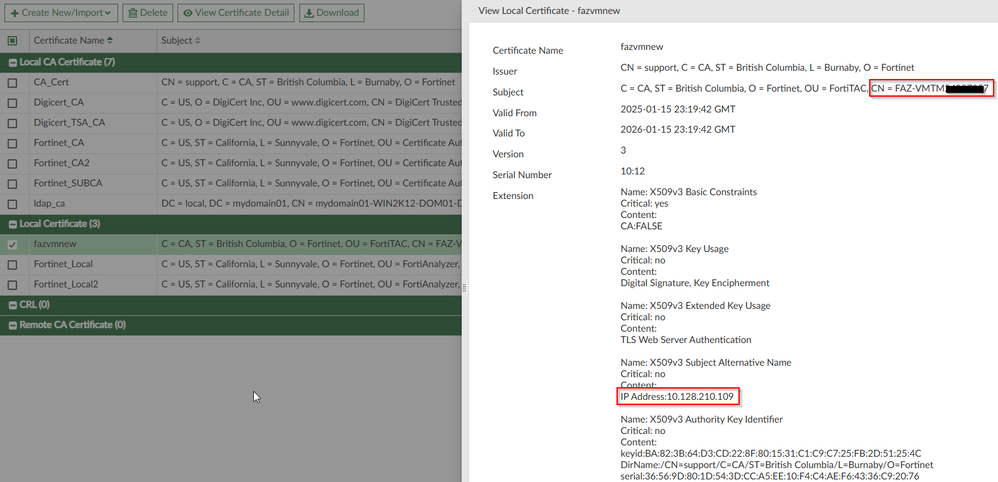Click the panel splitter handle
The height and width of the screenshot is (482, 998).
click(x=465, y=288)
